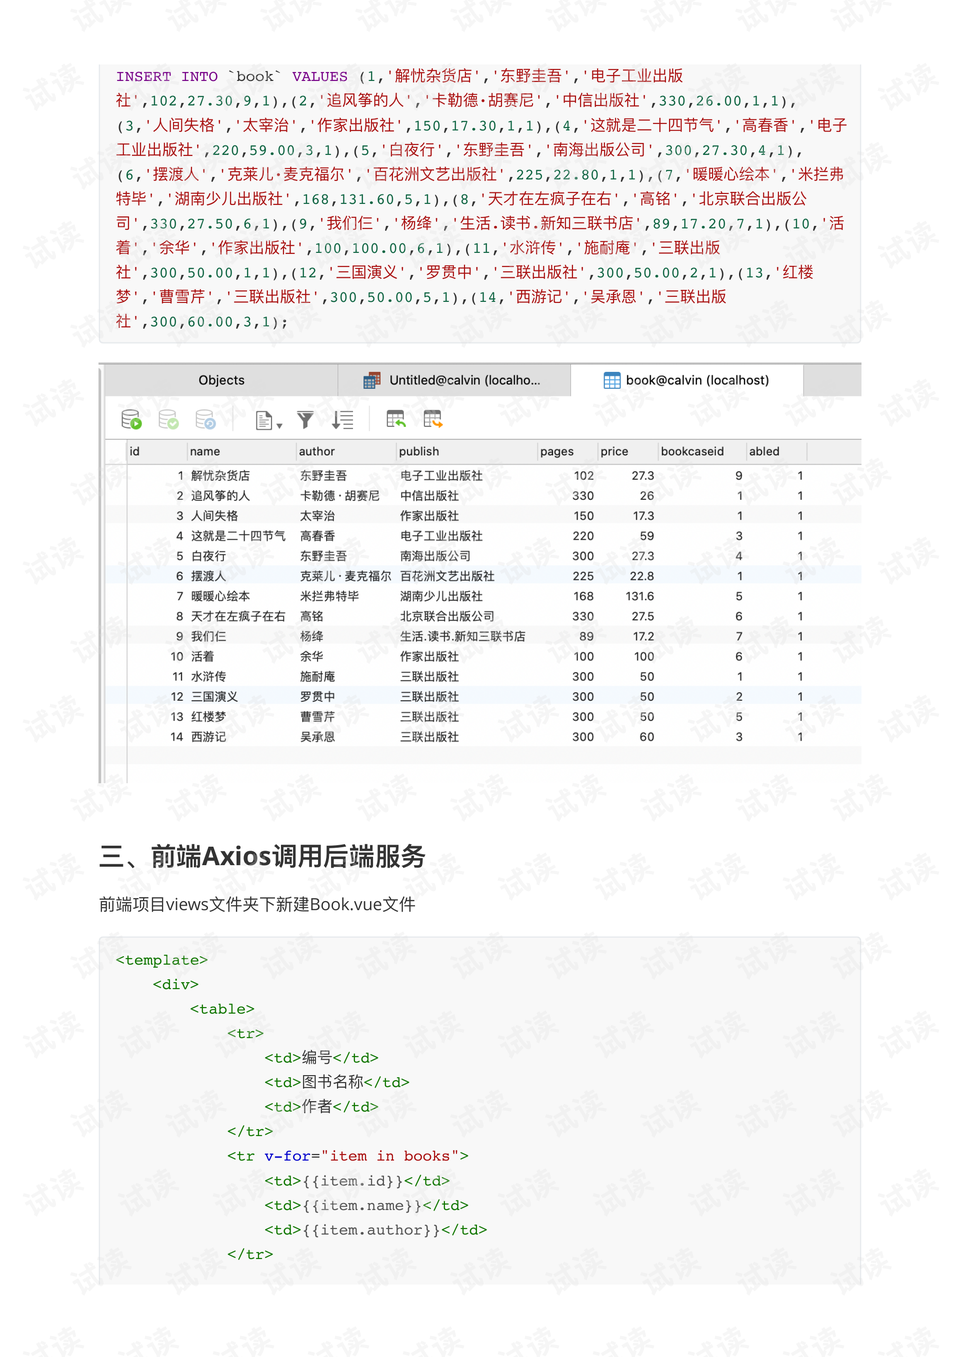Viewport: 960px width, 1357px height.
Task: Select the 西游记 name cell
Action: pyautogui.click(x=208, y=737)
